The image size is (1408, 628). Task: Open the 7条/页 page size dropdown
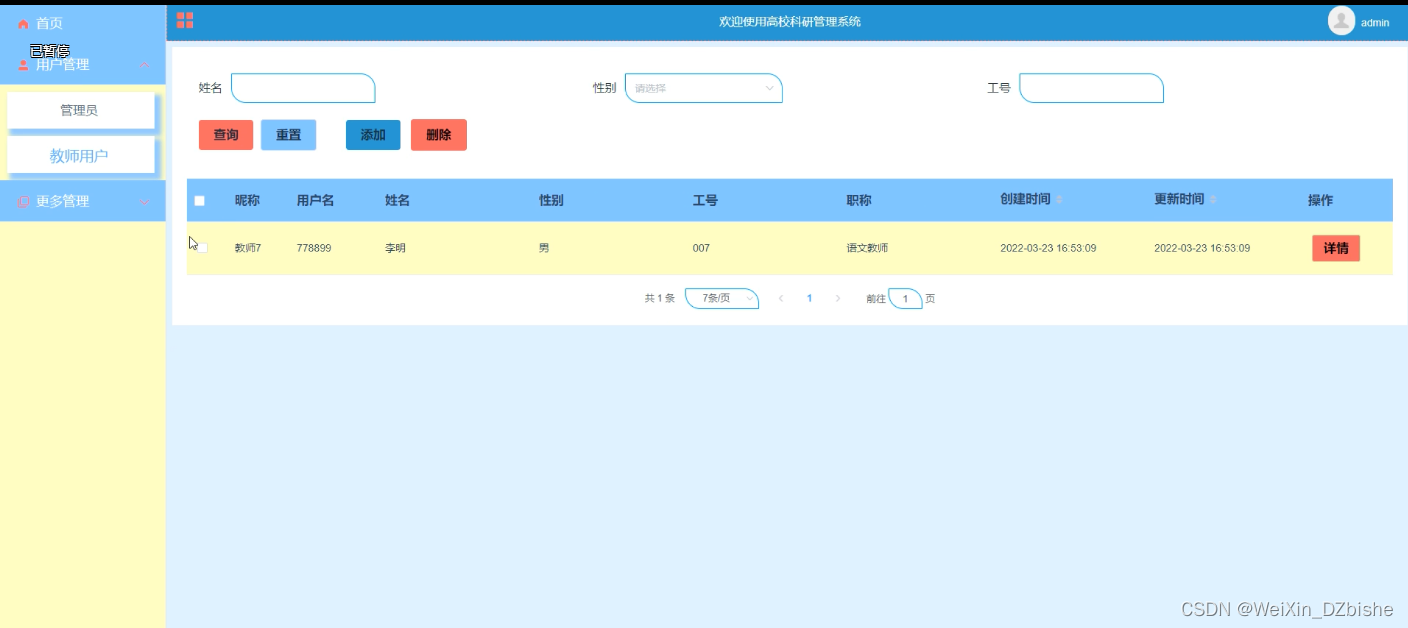[x=722, y=298]
